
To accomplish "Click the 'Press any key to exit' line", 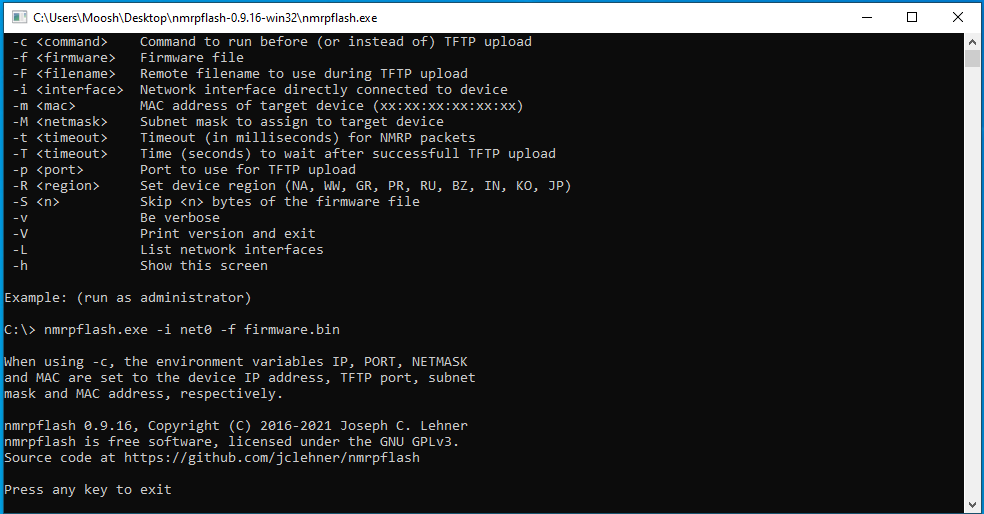I will 88,490.
